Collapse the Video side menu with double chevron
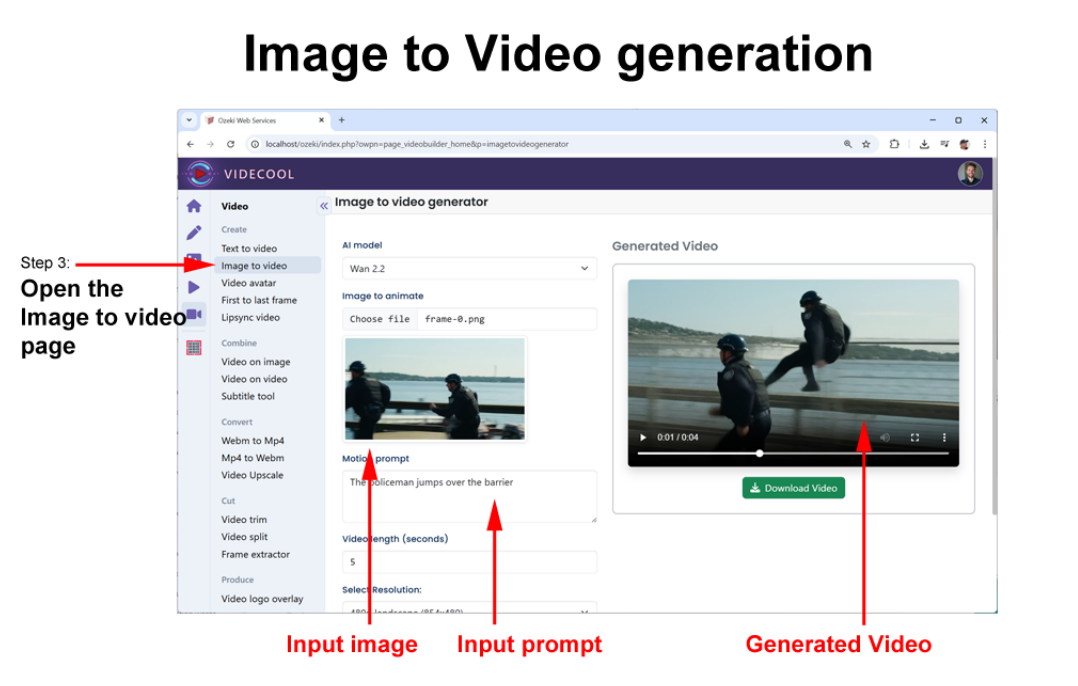Image resolution: width=1078 pixels, height=686 pixels. pos(324,205)
